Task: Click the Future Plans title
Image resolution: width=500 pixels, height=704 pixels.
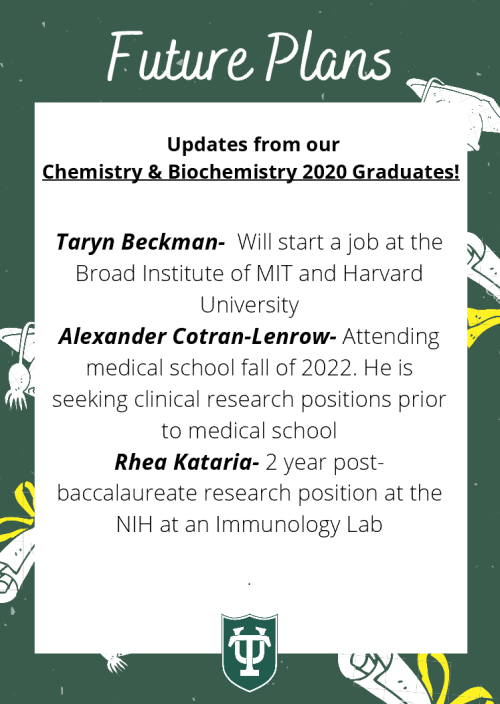Action: point(250,58)
